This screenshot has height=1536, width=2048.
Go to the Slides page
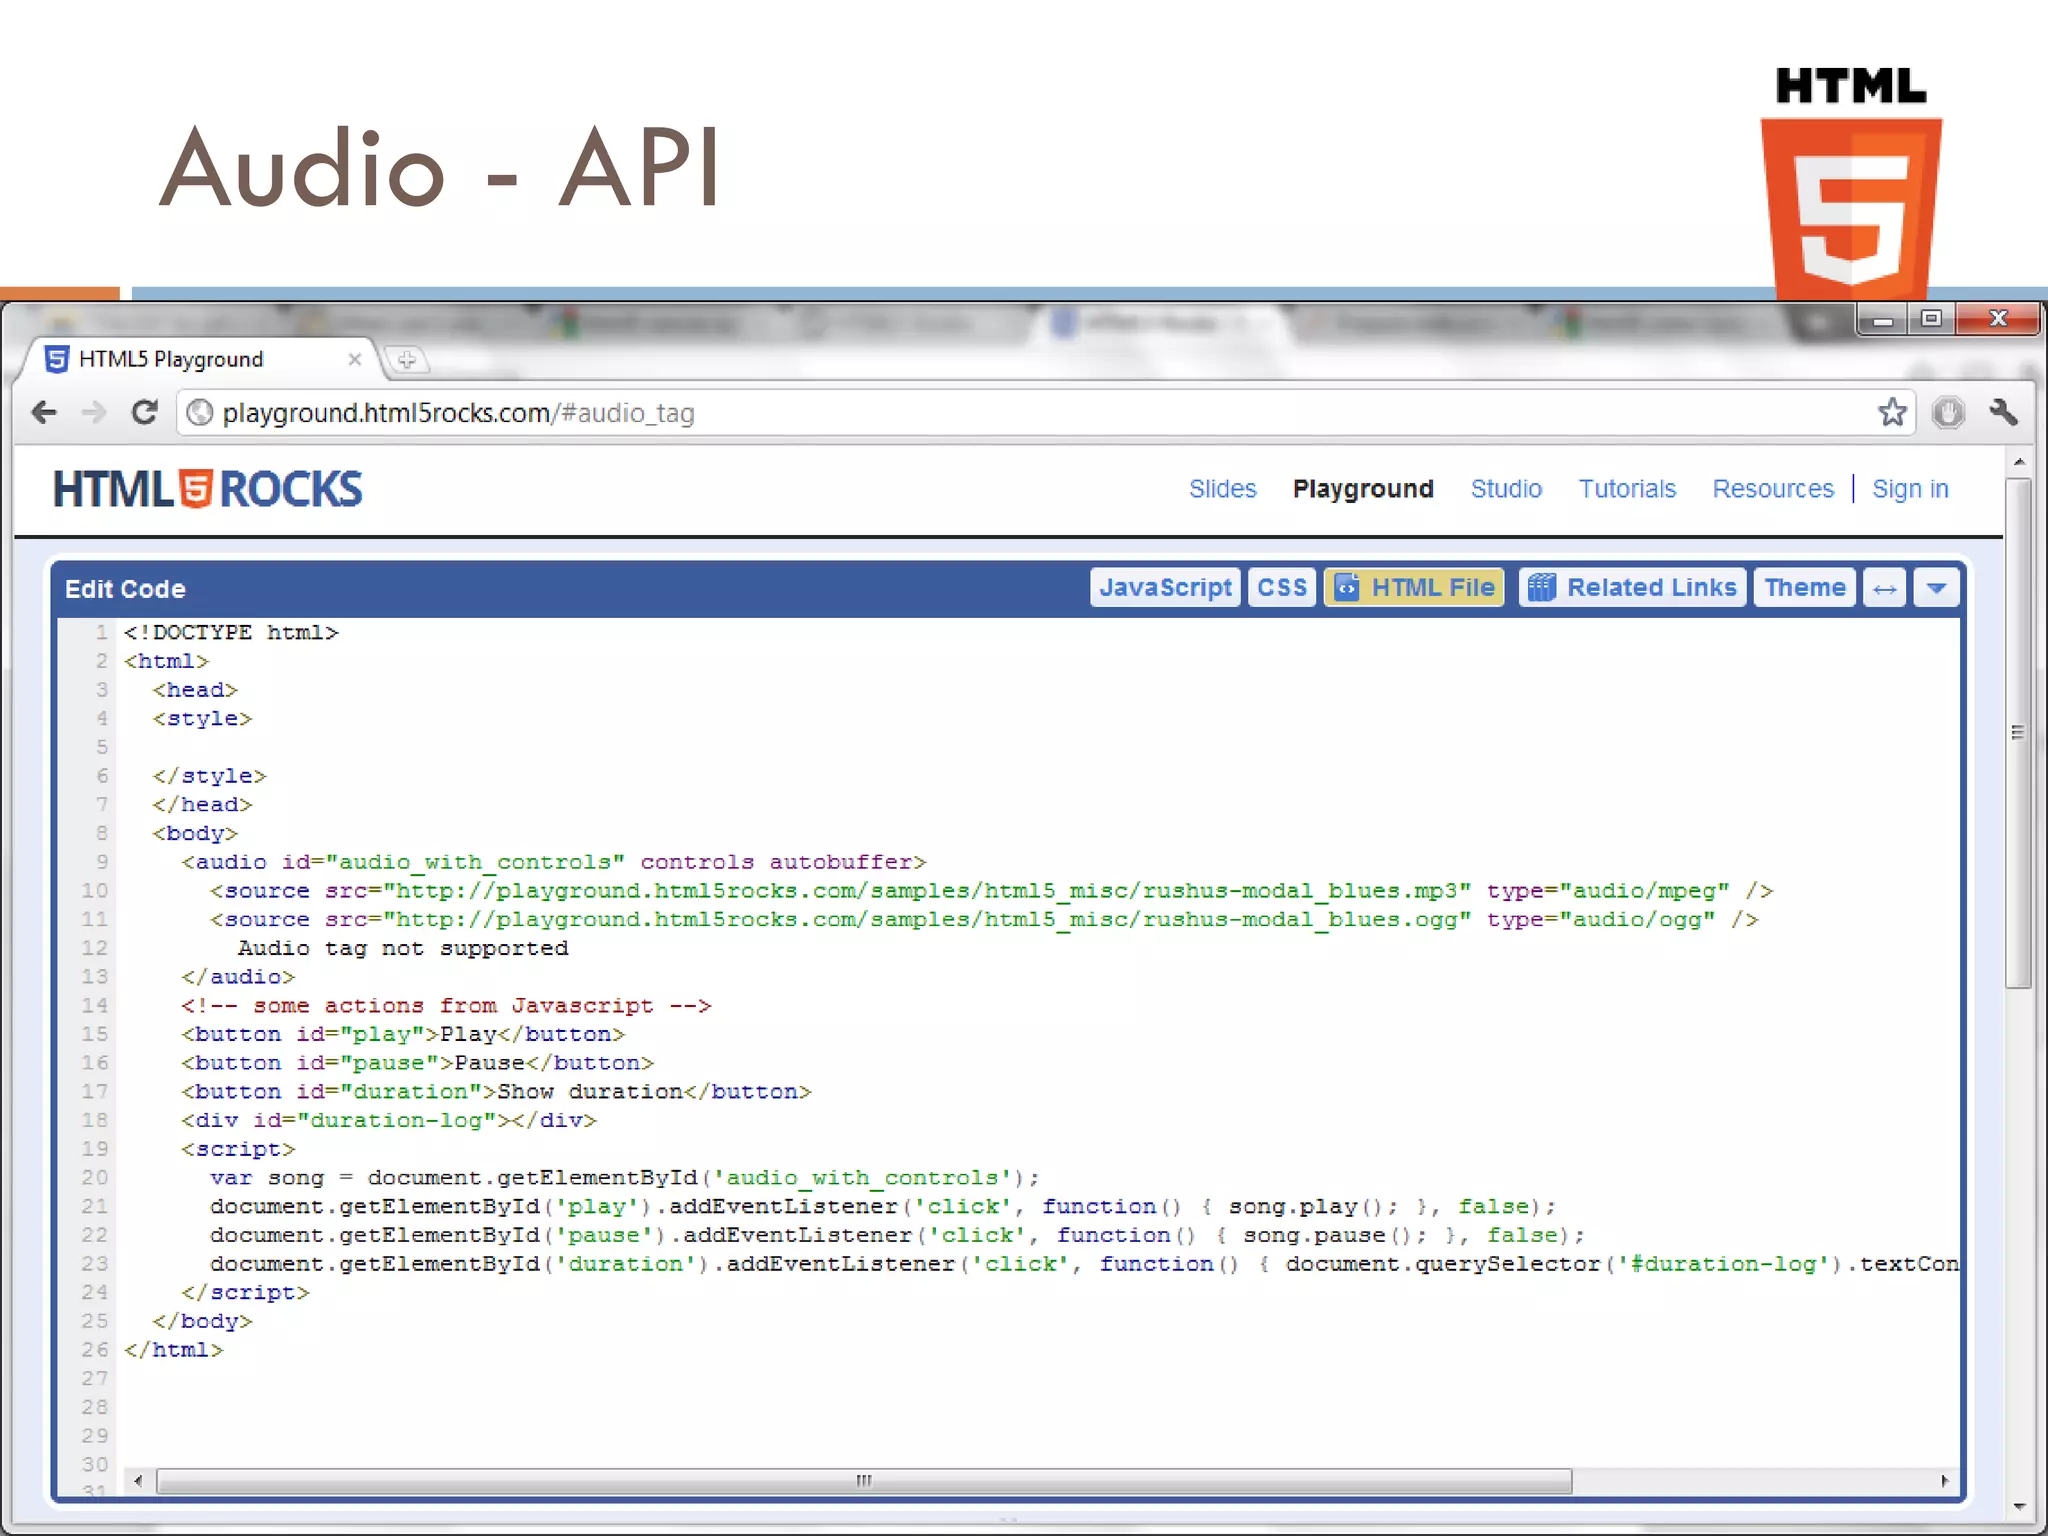(1222, 489)
